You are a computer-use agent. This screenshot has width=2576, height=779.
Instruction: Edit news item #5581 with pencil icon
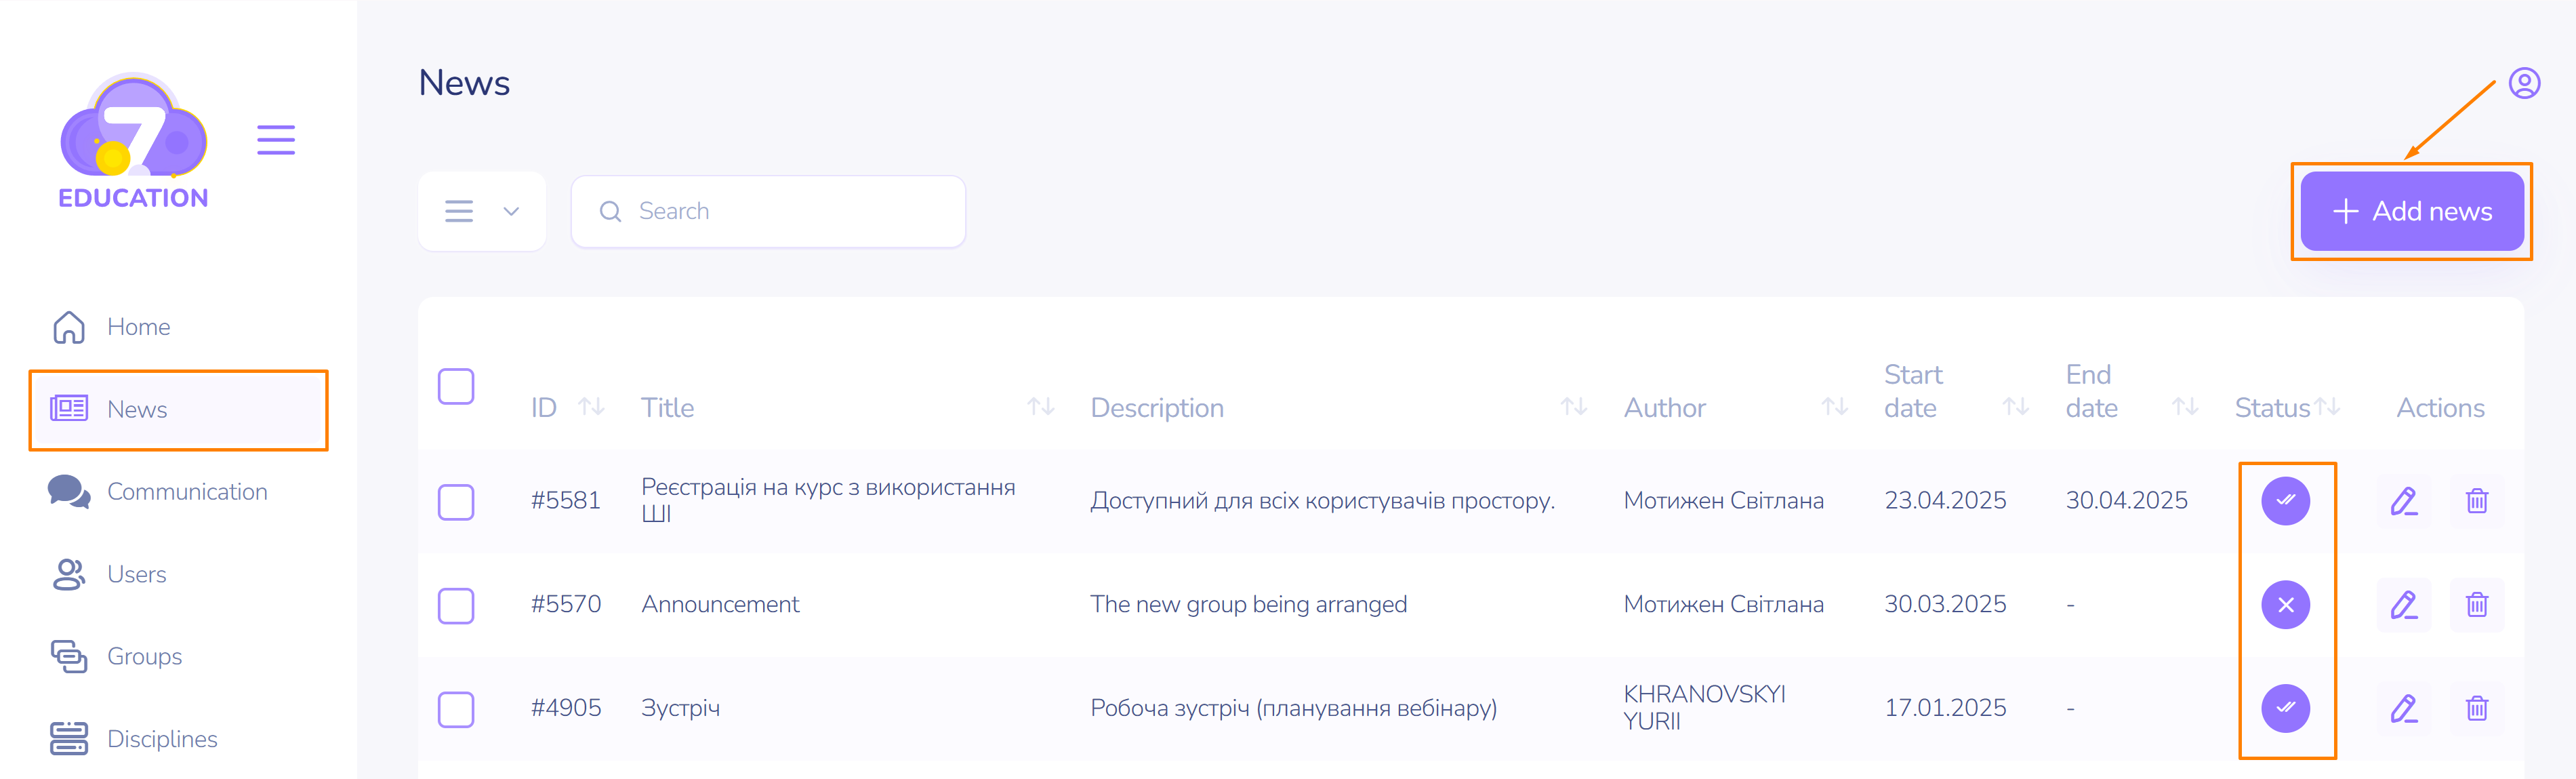click(2403, 501)
